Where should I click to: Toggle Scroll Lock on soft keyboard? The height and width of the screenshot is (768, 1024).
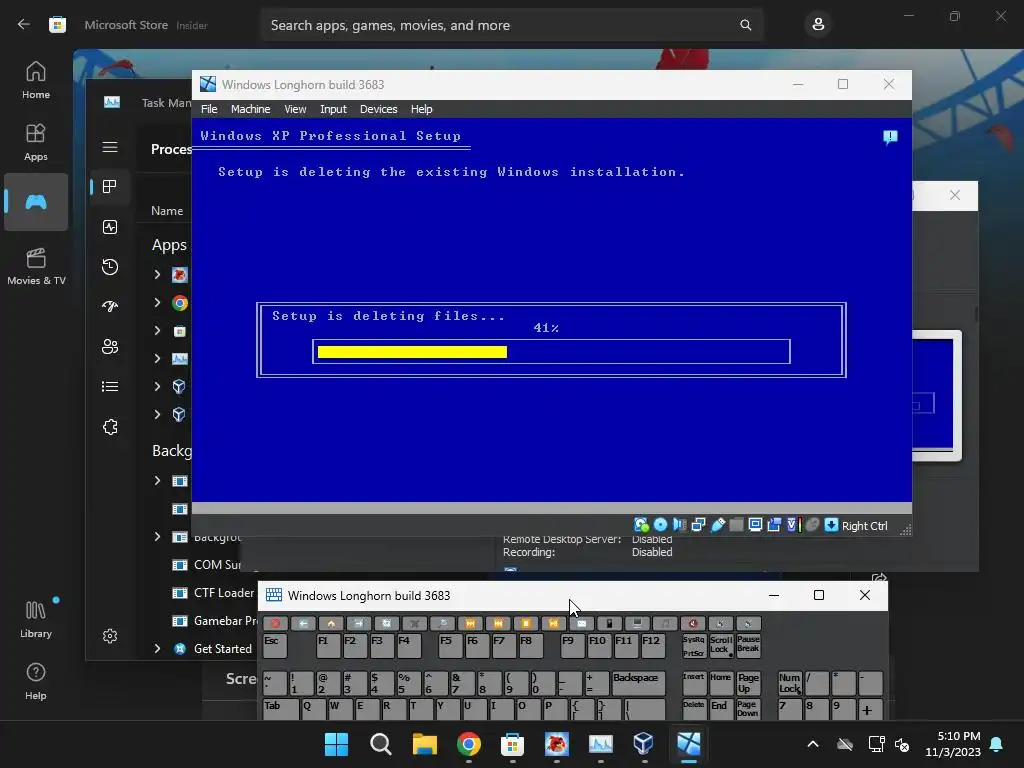click(721, 646)
